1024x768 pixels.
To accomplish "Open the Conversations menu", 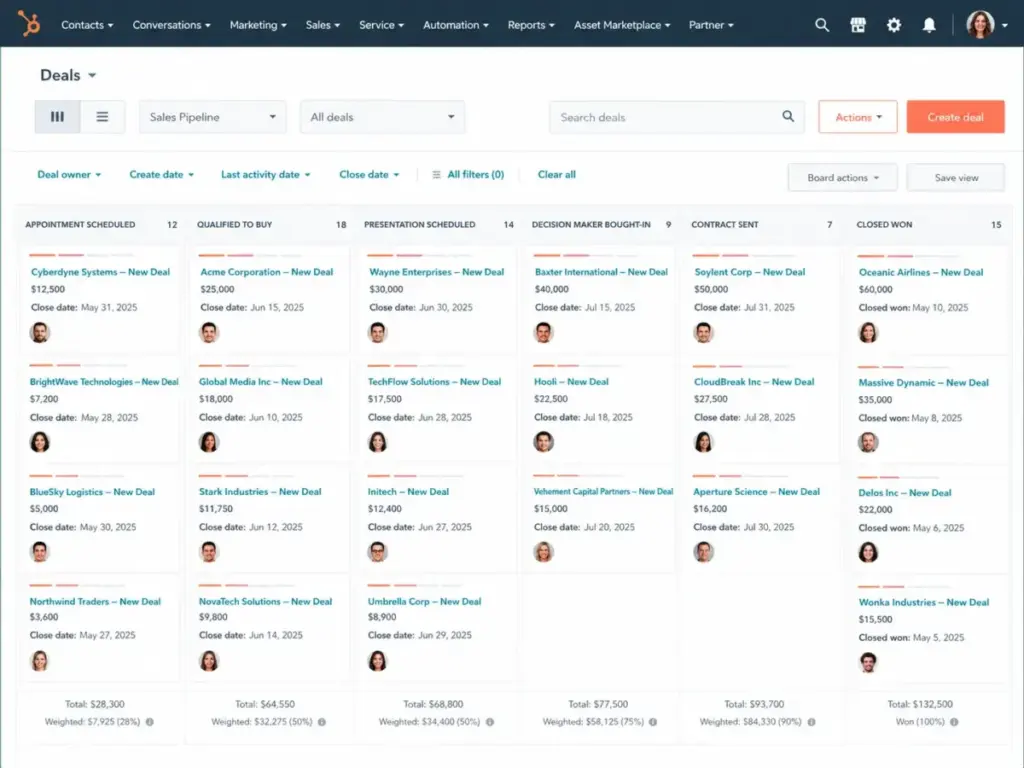I will click(171, 25).
